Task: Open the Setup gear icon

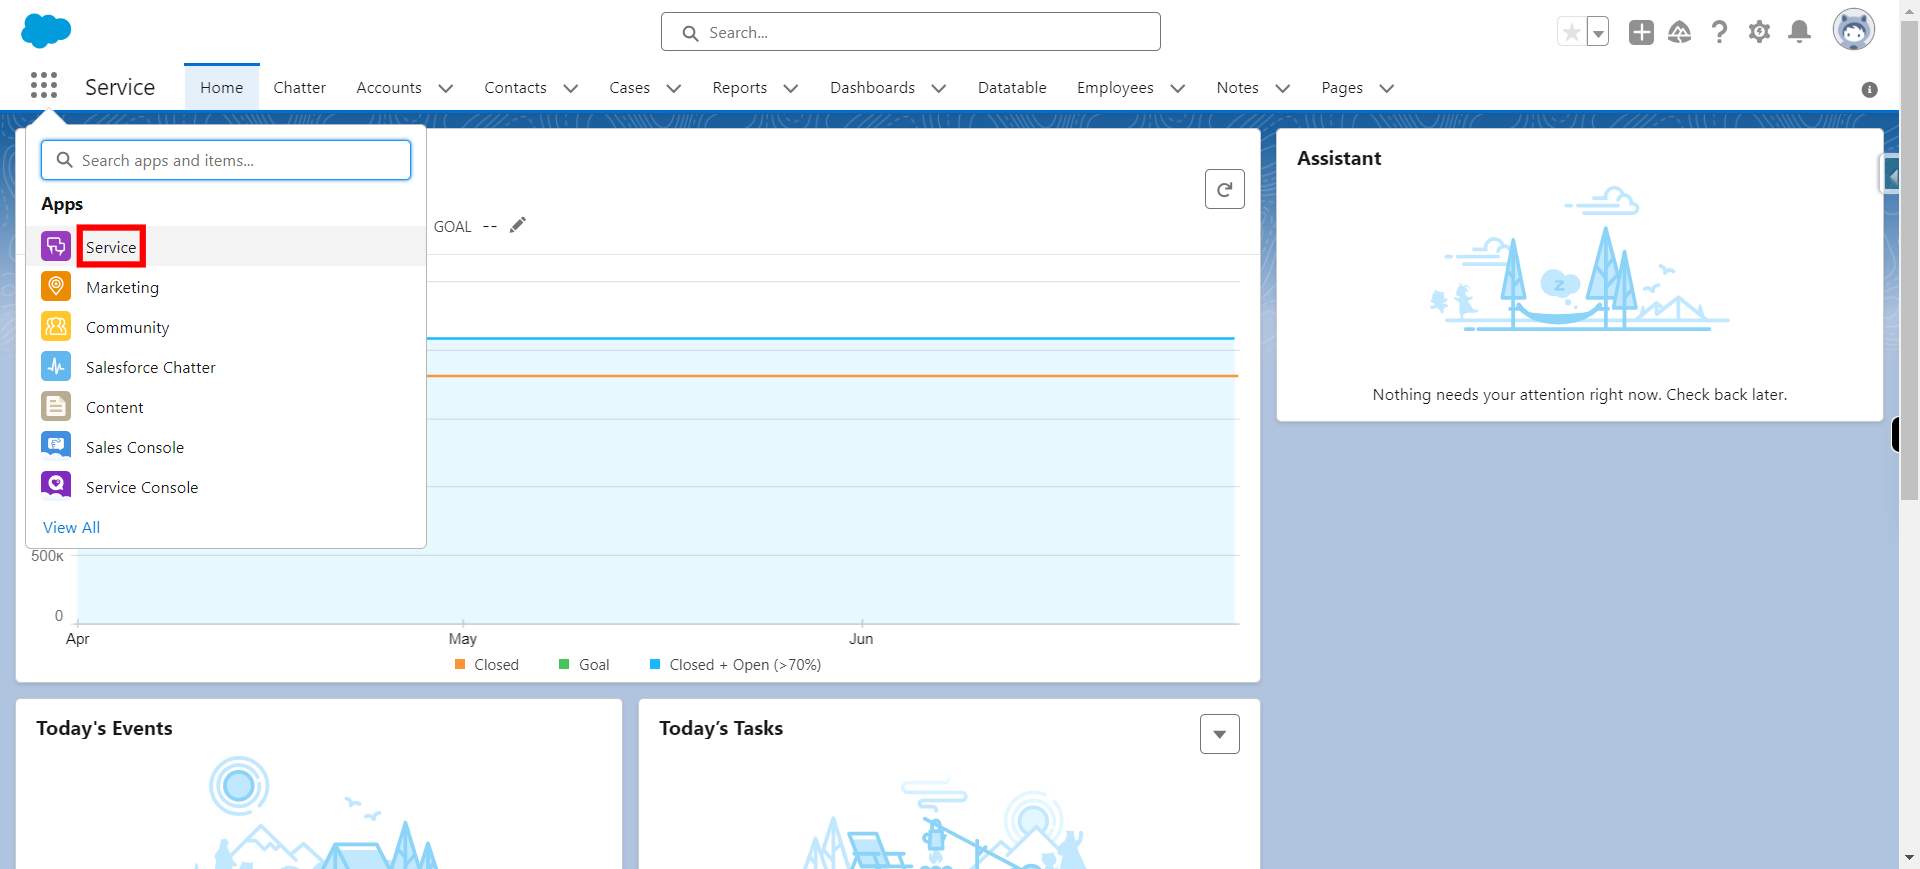Action: (x=1759, y=32)
